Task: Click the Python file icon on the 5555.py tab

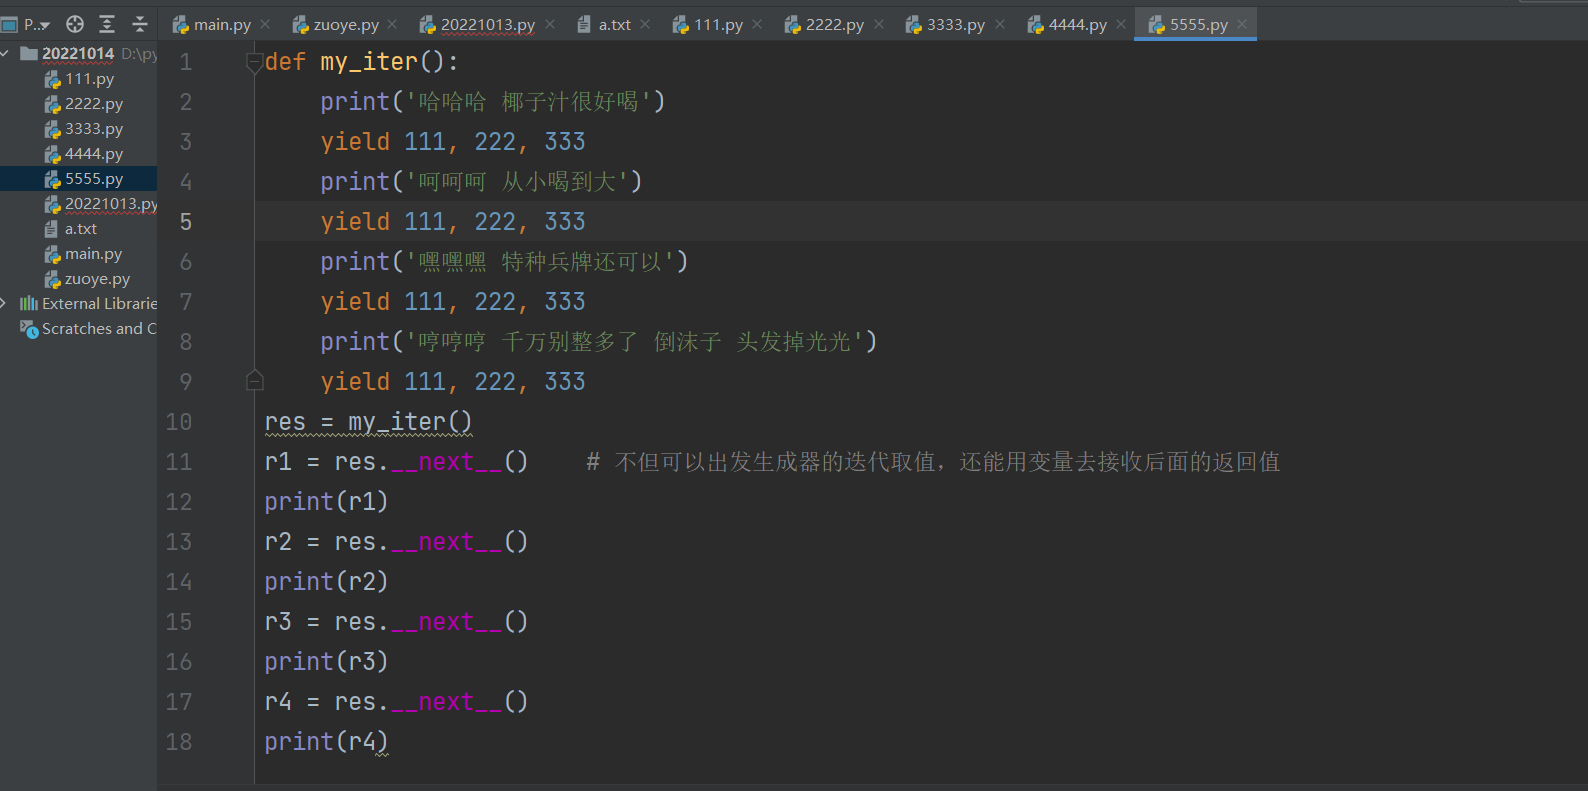Action: click(x=1156, y=25)
